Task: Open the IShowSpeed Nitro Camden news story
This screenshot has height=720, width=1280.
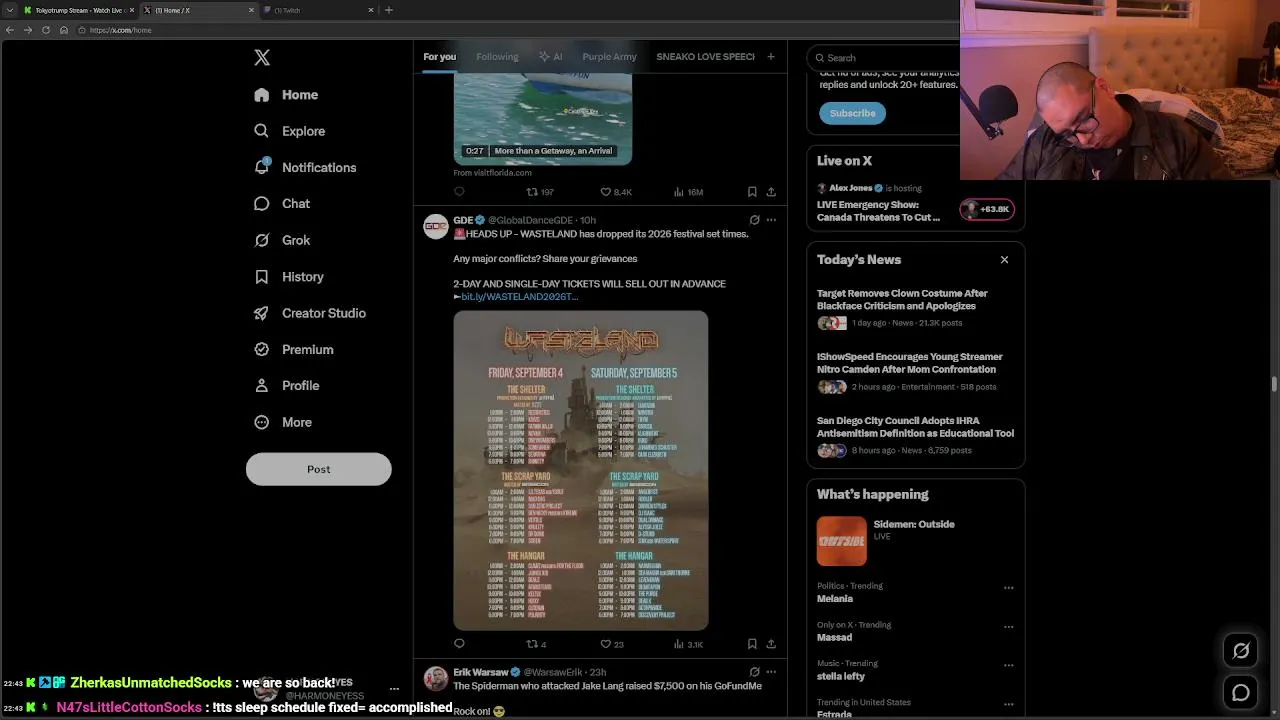Action: click(909, 363)
